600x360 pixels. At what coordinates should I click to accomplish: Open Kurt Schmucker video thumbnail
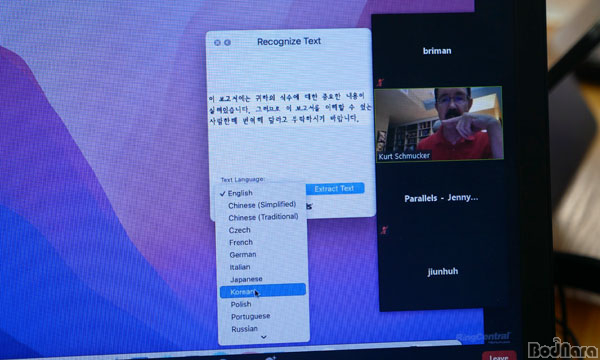click(439, 124)
